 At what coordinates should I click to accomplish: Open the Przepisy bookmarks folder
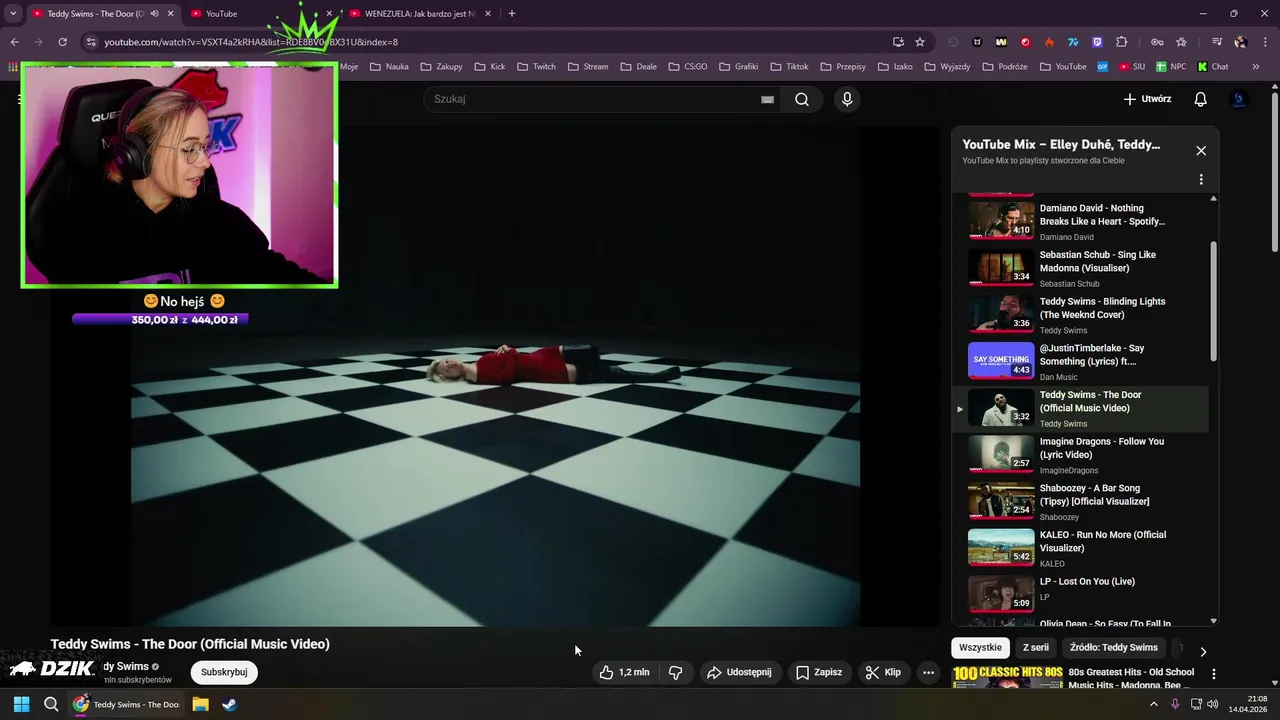[x=843, y=67]
